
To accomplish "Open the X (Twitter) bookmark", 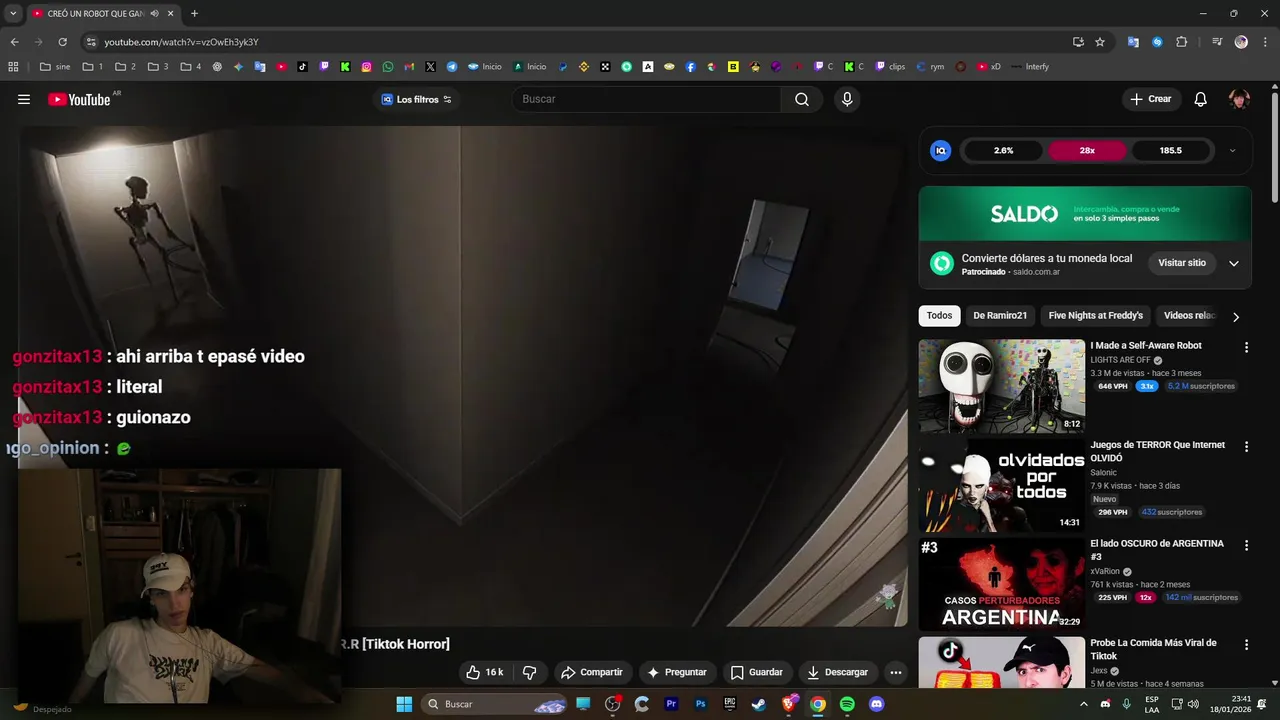I will click(430, 67).
